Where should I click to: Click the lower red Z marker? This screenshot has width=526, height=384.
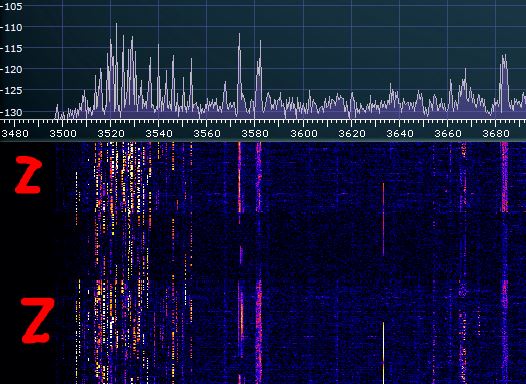tap(37, 321)
